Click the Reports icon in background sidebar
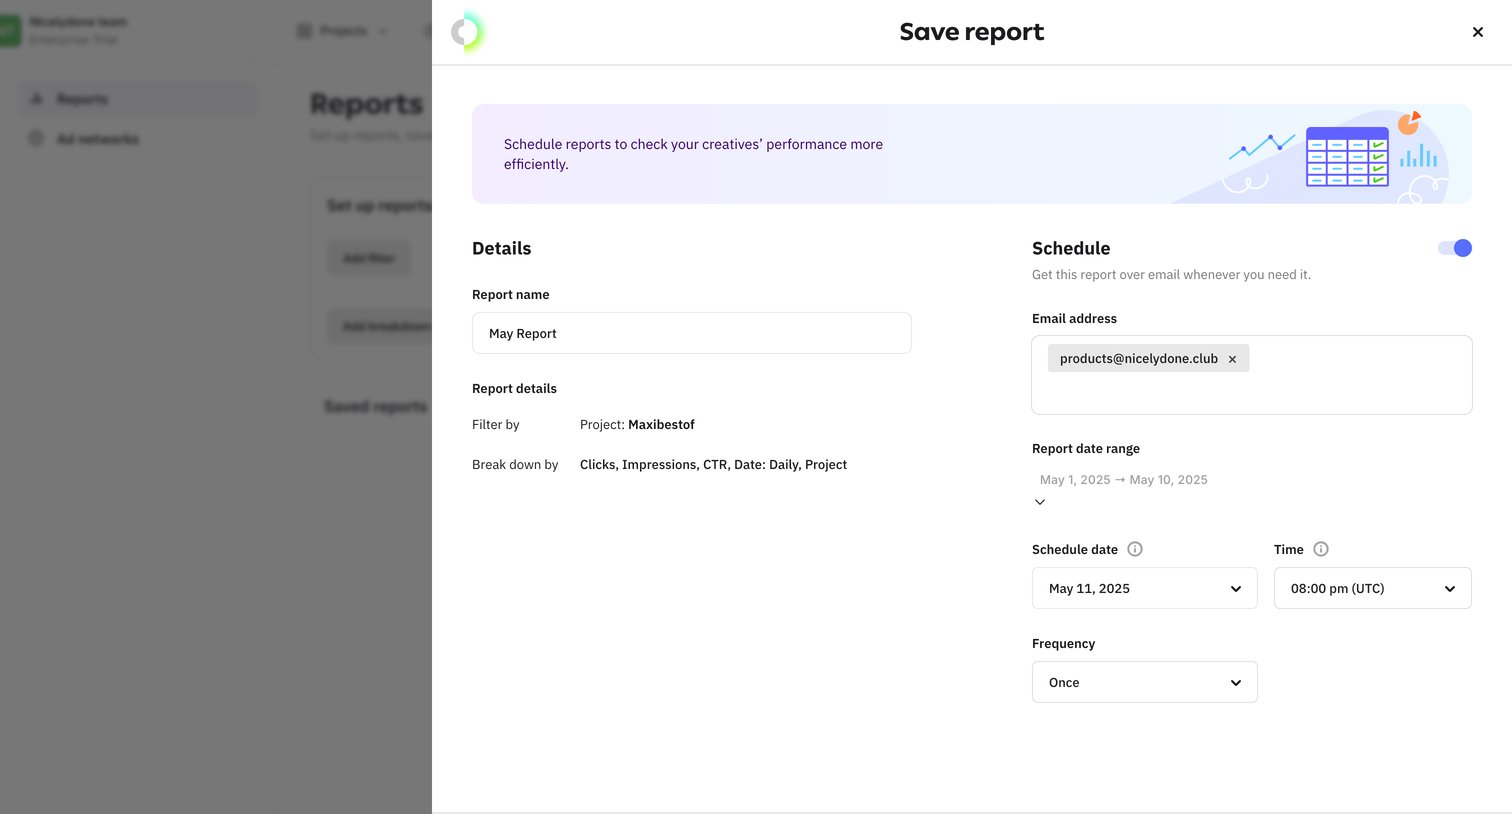 coord(37,99)
